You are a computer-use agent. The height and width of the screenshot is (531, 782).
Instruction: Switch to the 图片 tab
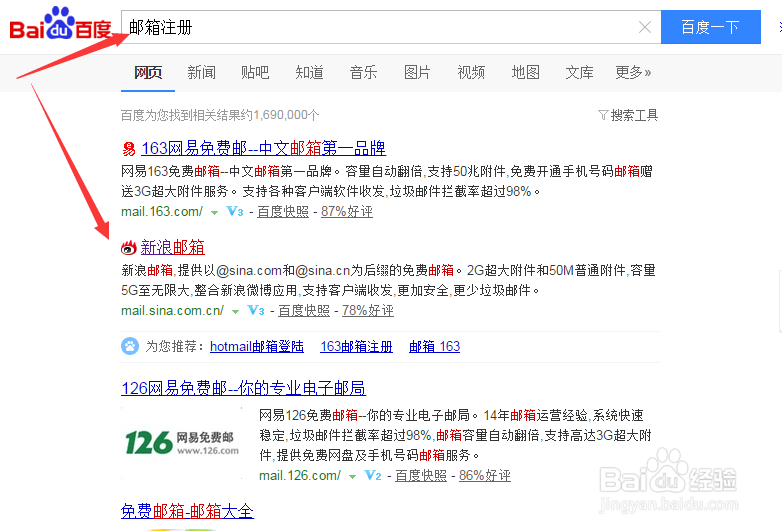tap(417, 73)
